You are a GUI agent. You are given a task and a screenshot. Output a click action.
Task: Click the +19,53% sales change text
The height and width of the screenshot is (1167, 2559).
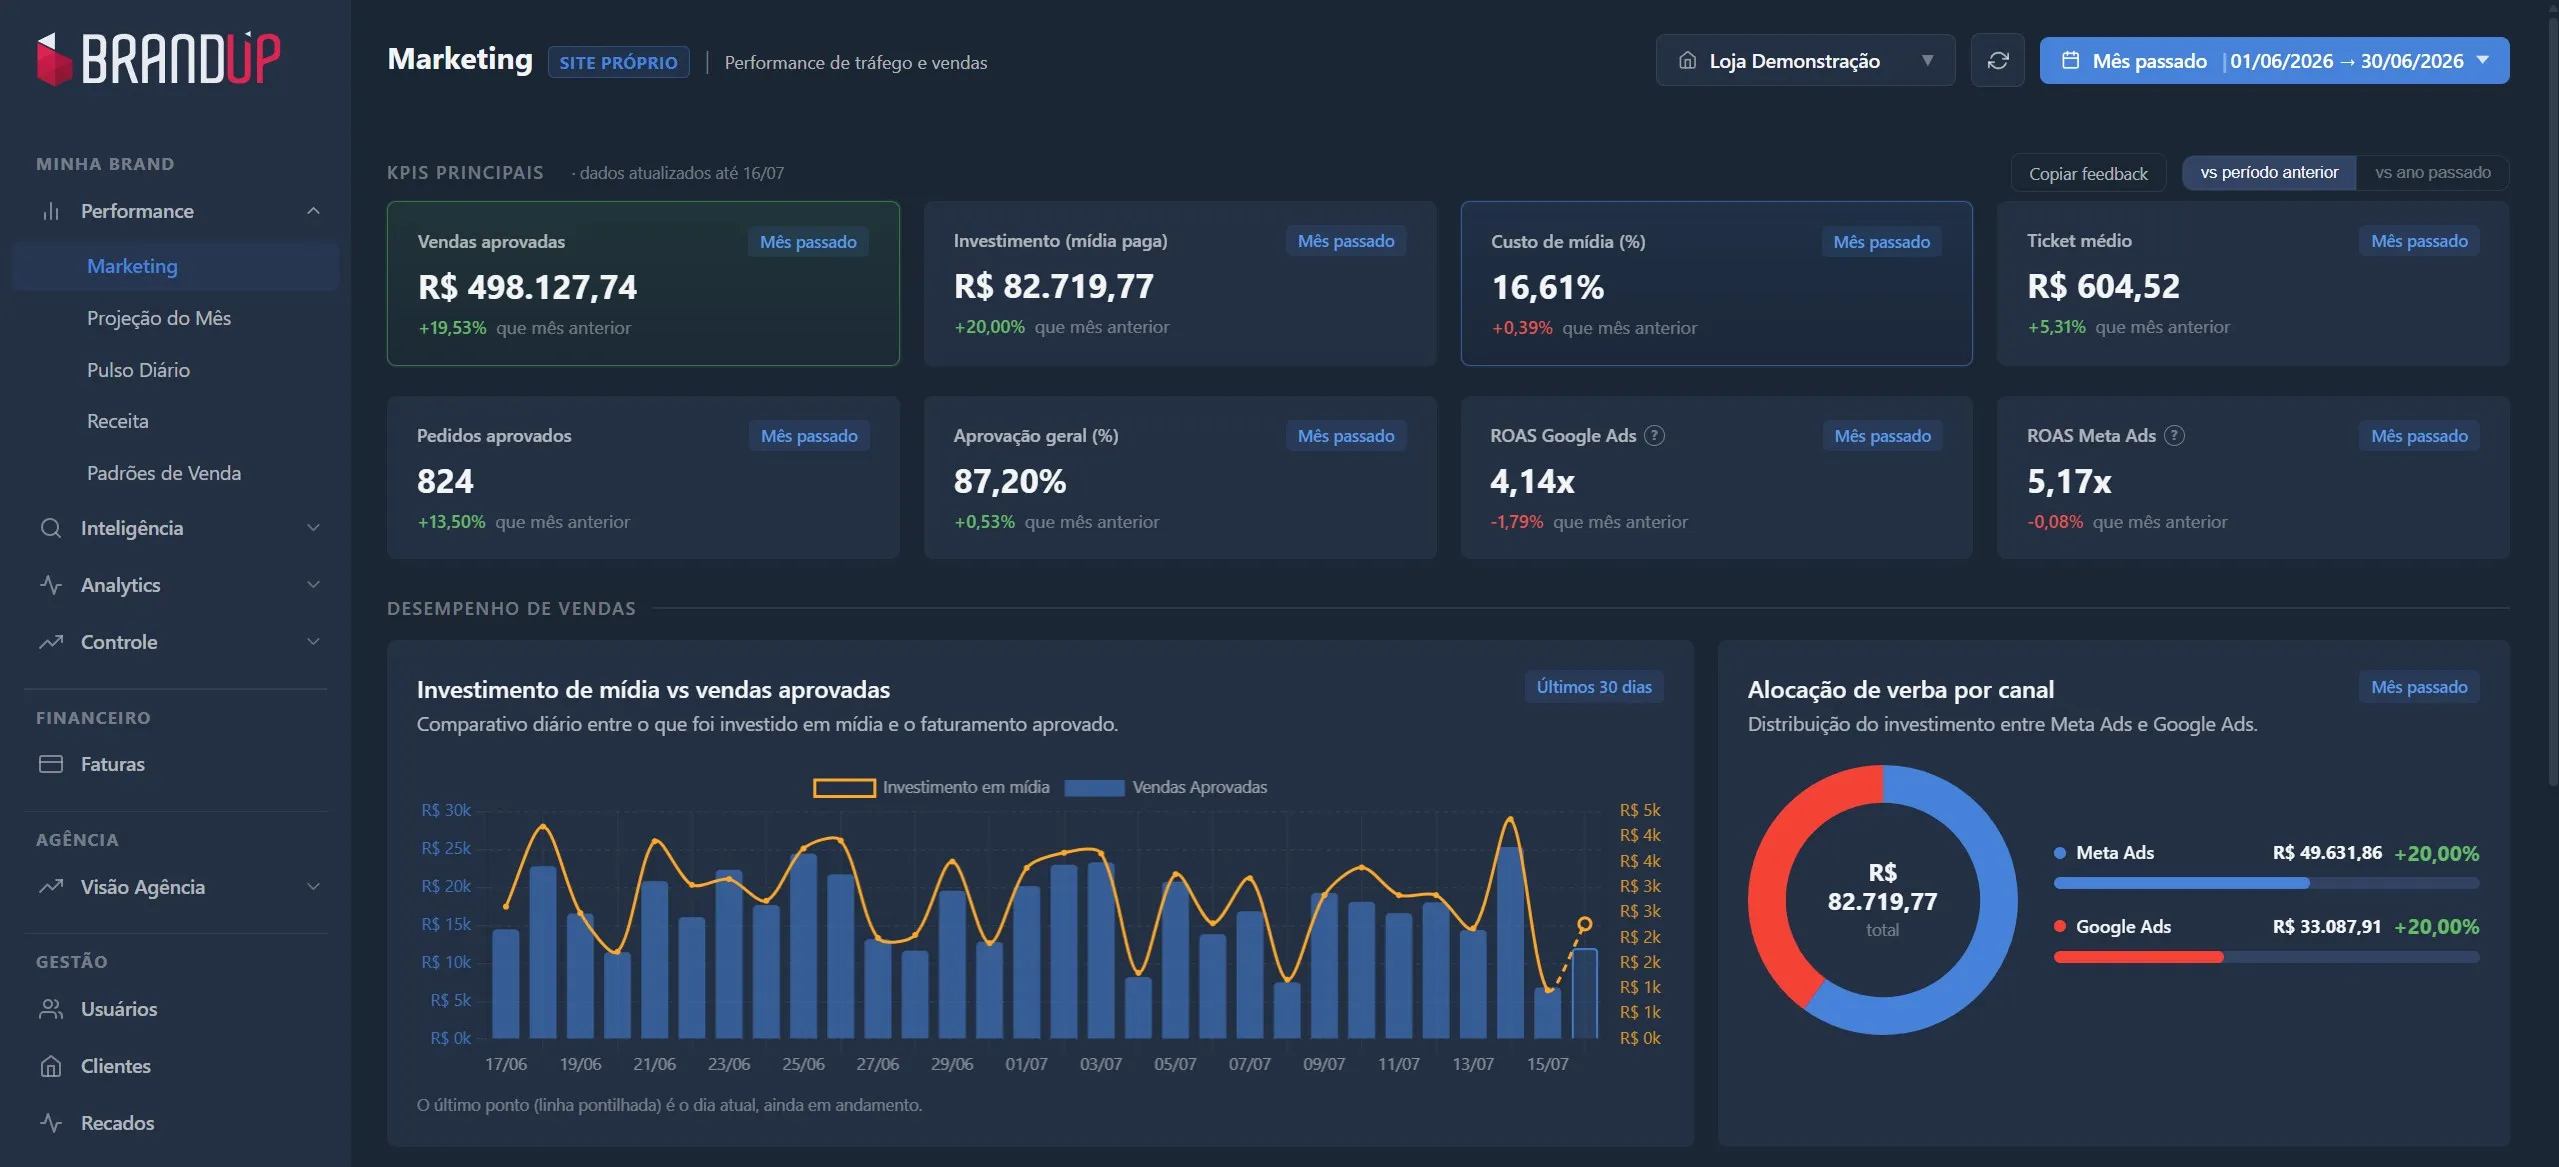(x=452, y=328)
